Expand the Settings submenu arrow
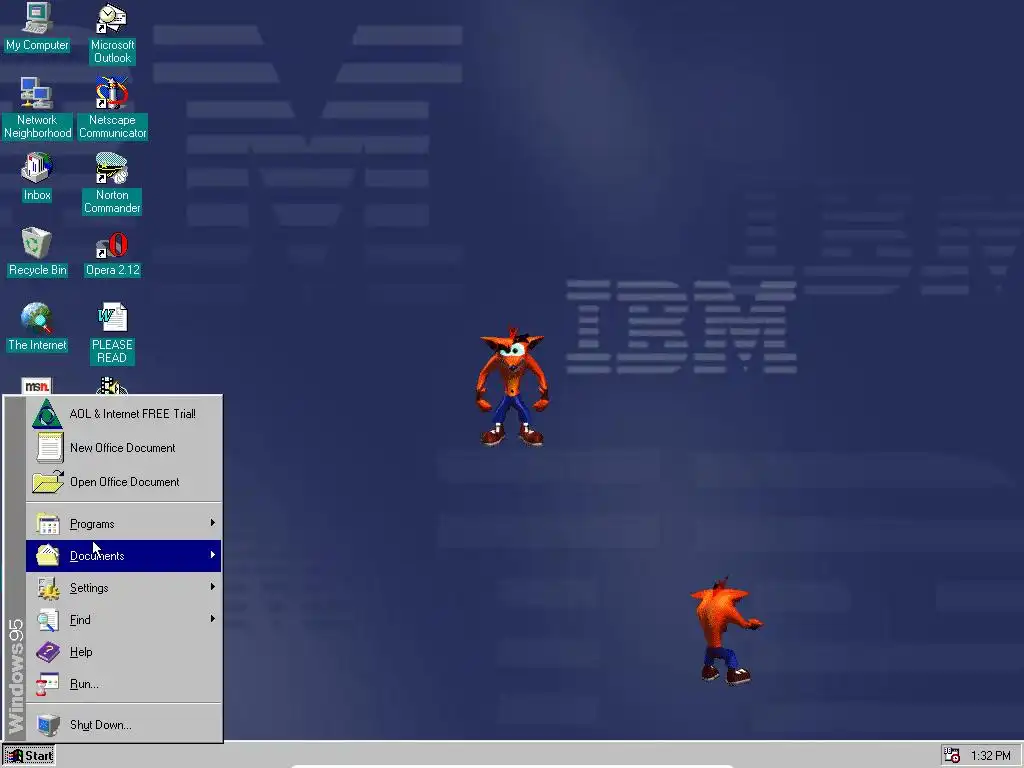 click(212, 587)
